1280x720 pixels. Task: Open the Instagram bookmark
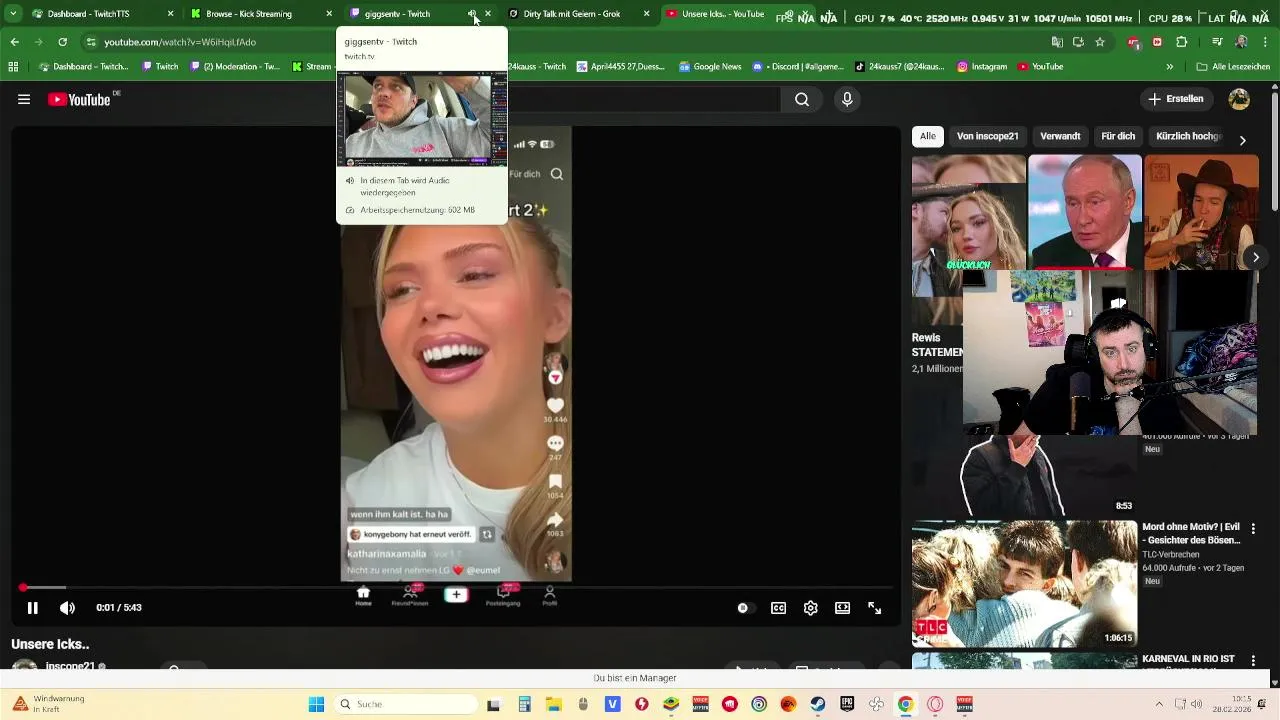click(981, 67)
